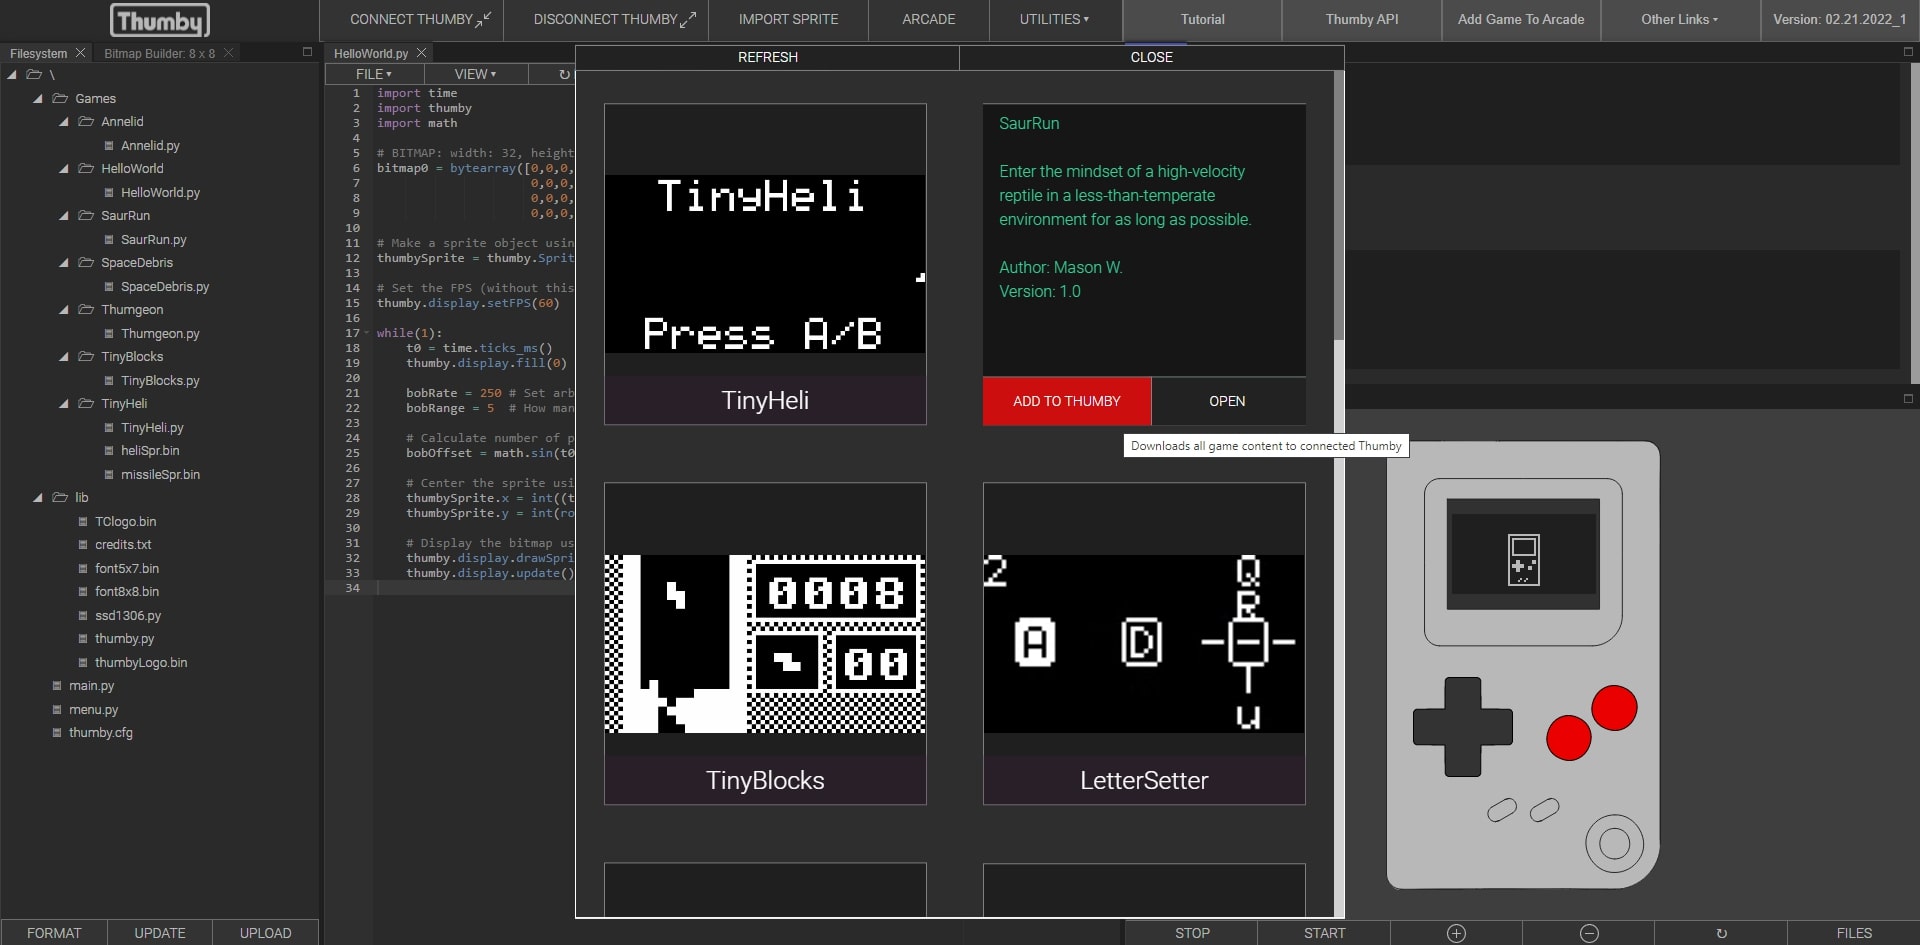This screenshot has height=945, width=1920.
Task: Close the arcade dialog with CLOSE
Action: tap(1151, 57)
